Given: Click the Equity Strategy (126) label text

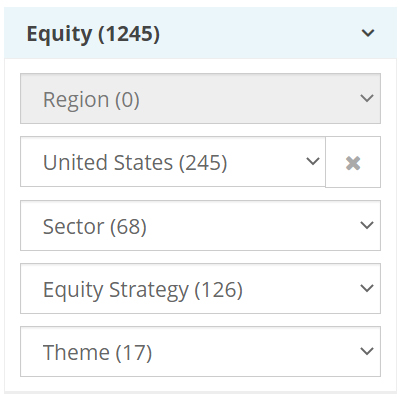Looking at the screenshot, I should [143, 290].
